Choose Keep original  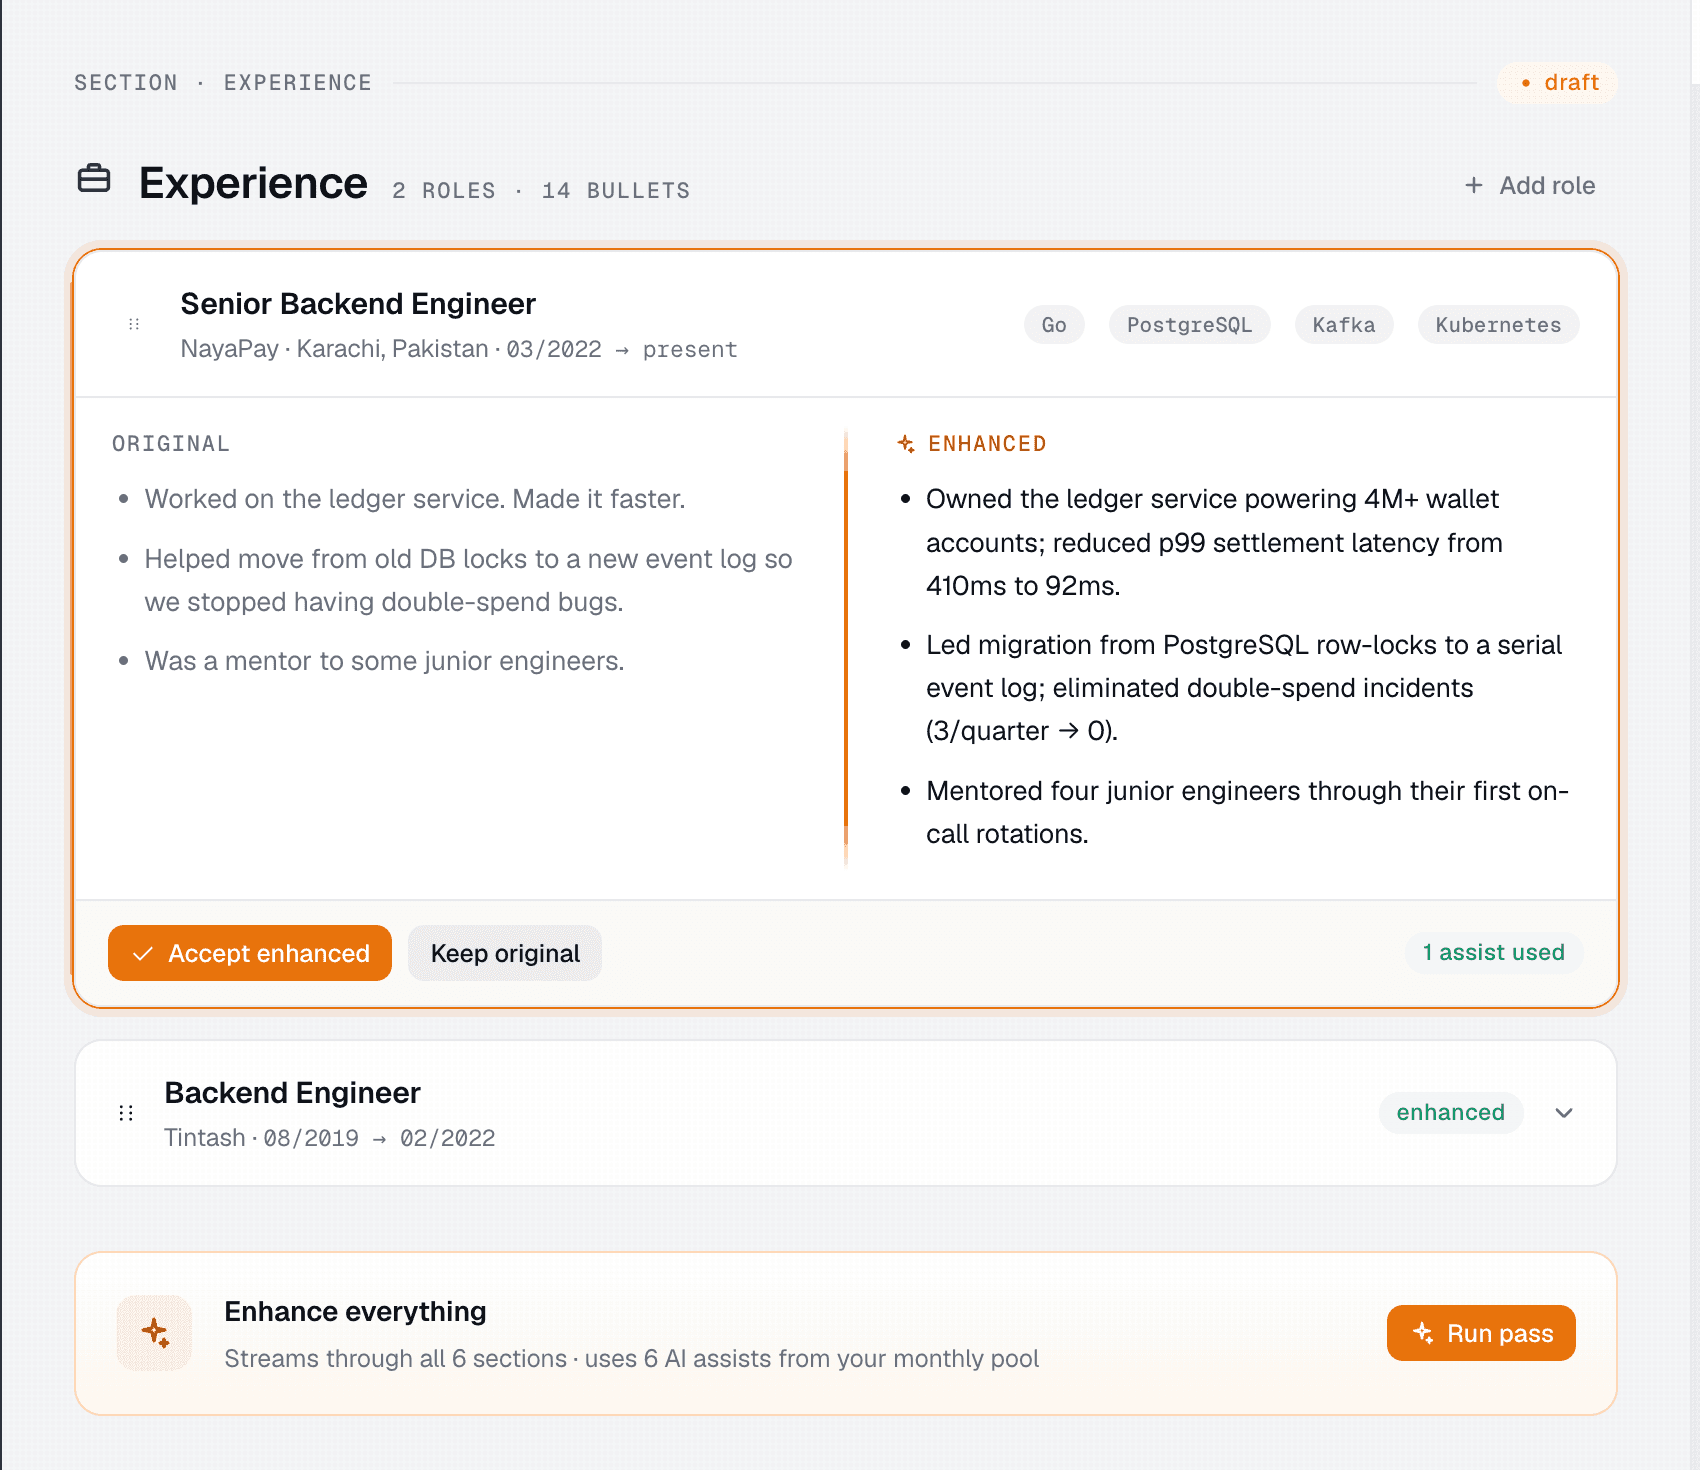tap(505, 953)
